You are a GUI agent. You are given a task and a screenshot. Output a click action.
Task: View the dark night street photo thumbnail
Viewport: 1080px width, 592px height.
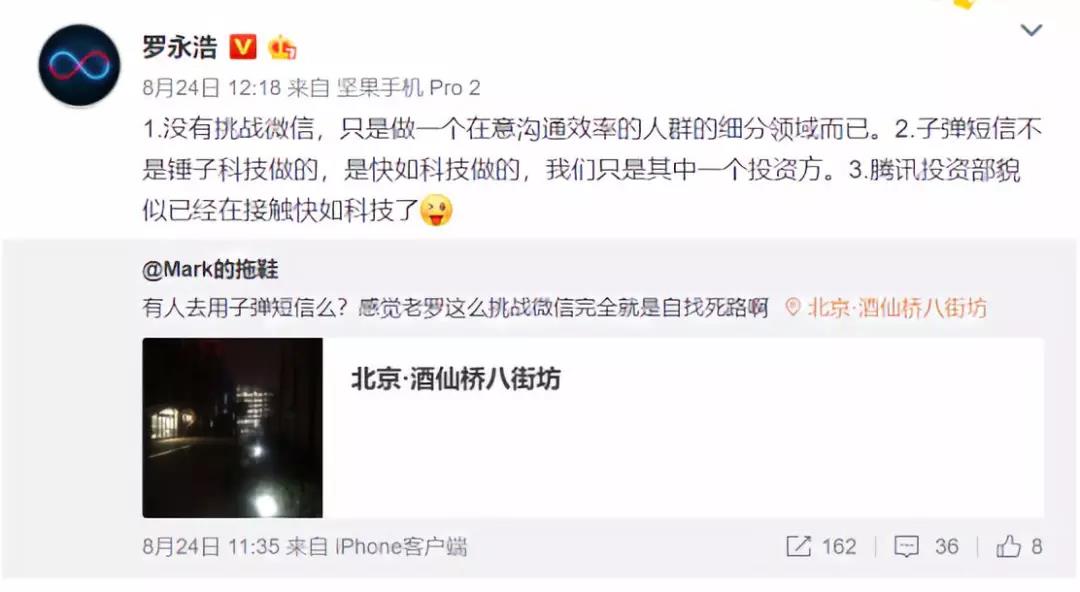[232, 427]
